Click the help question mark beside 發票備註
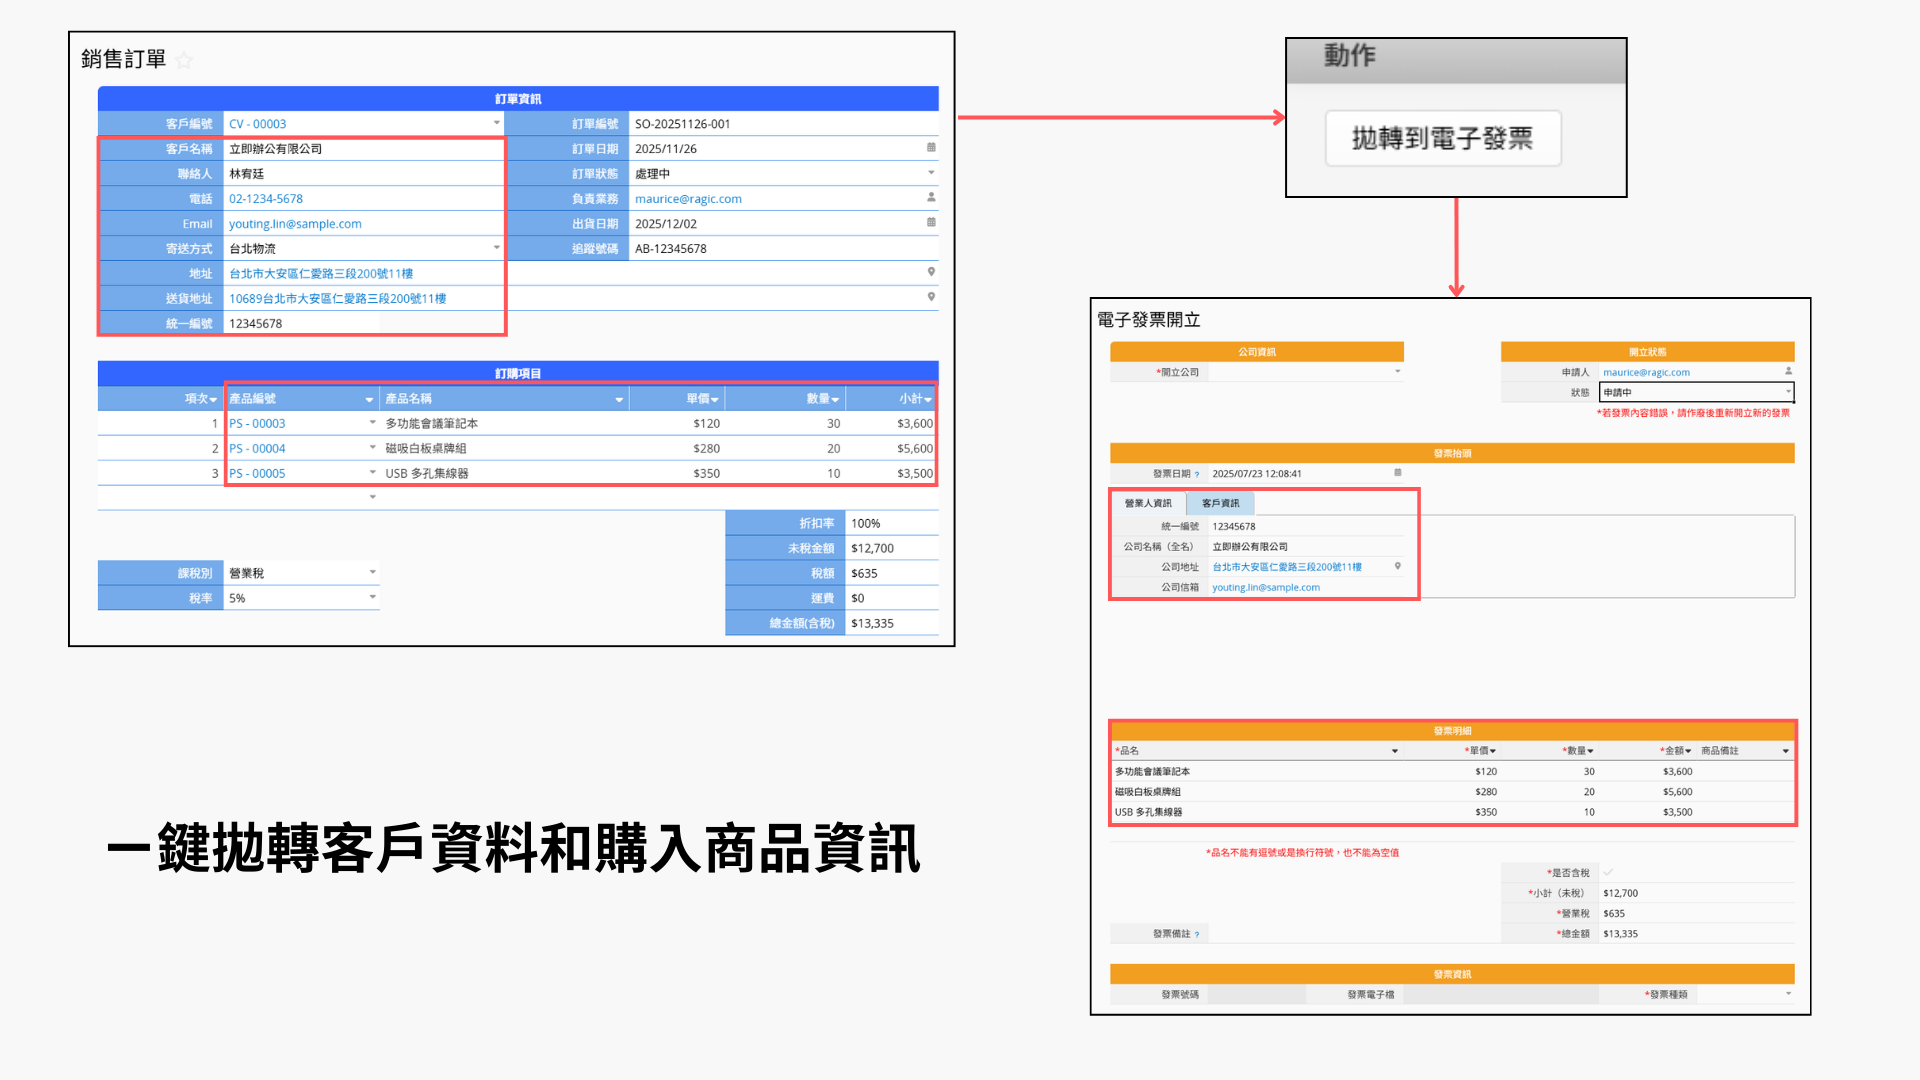Viewport: 1920px width, 1080px height. (1197, 935)
